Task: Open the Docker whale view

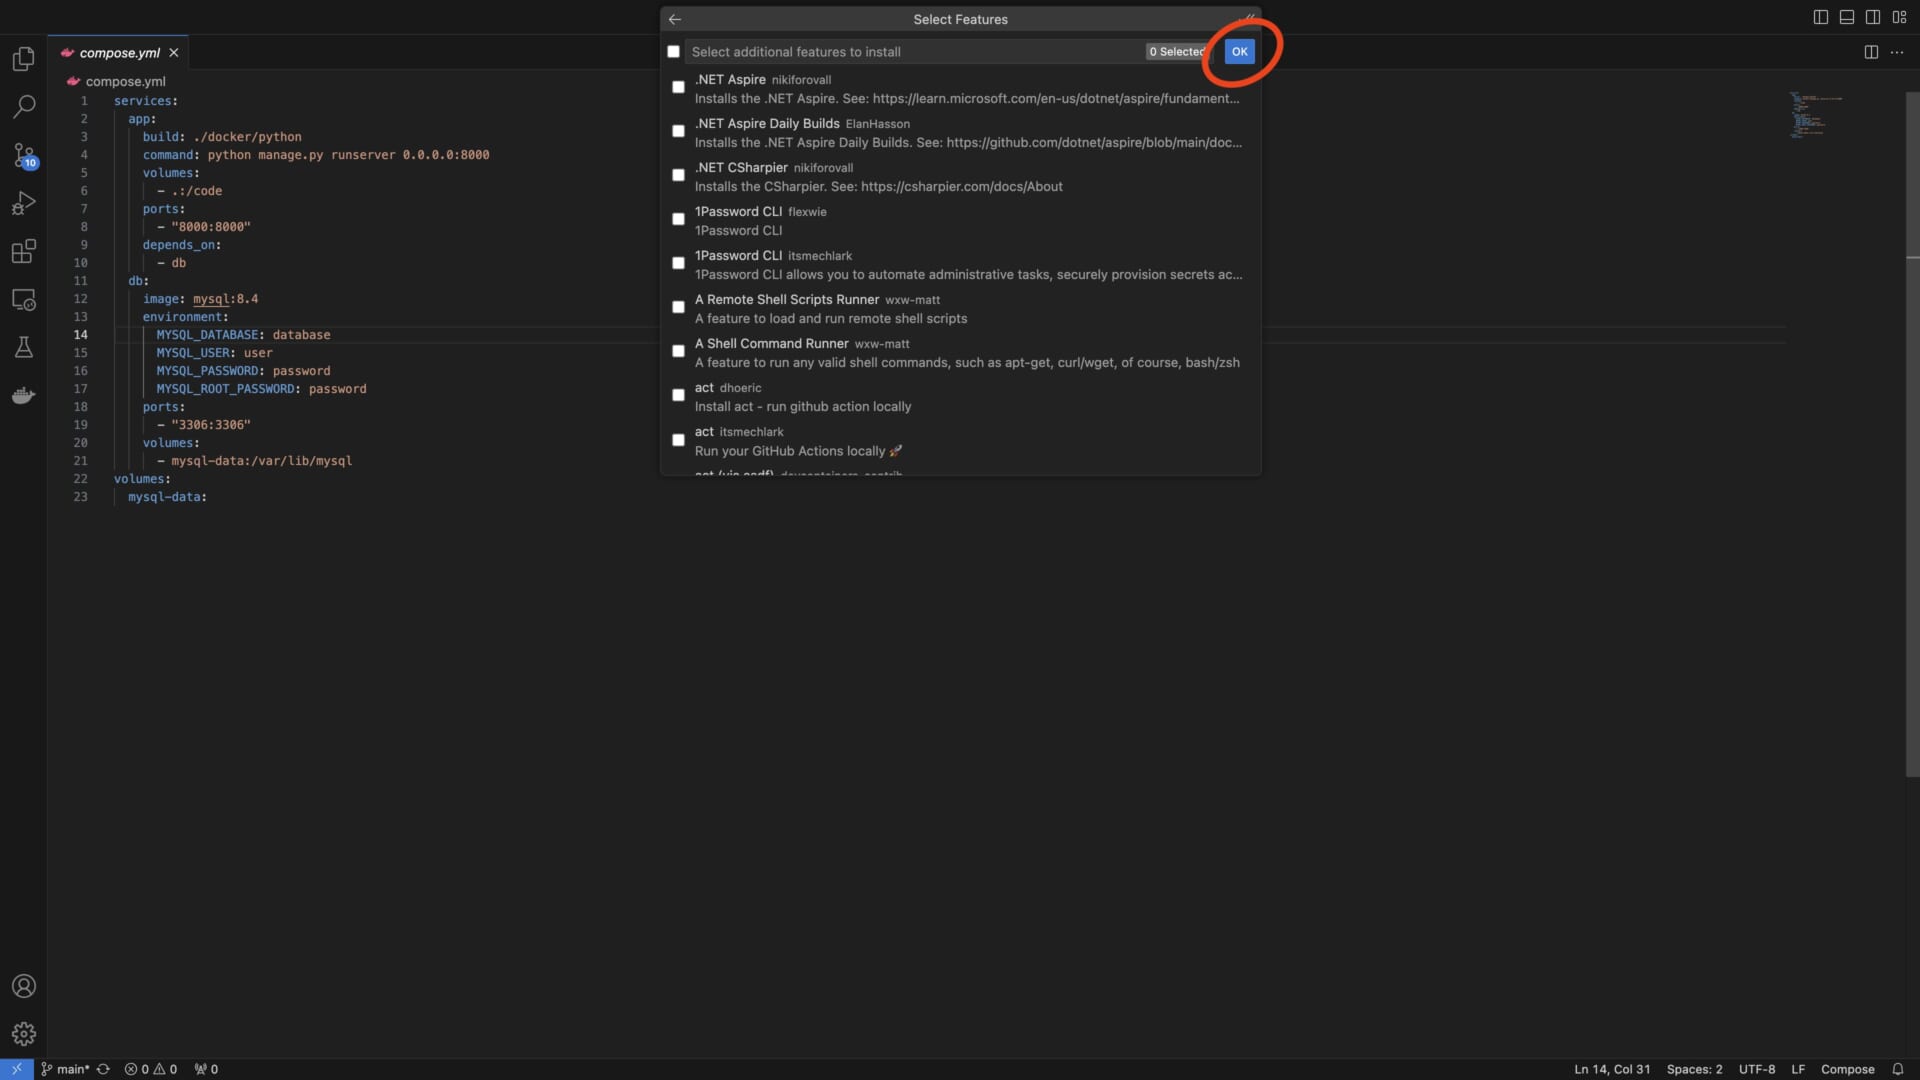Action: point(24,395)
